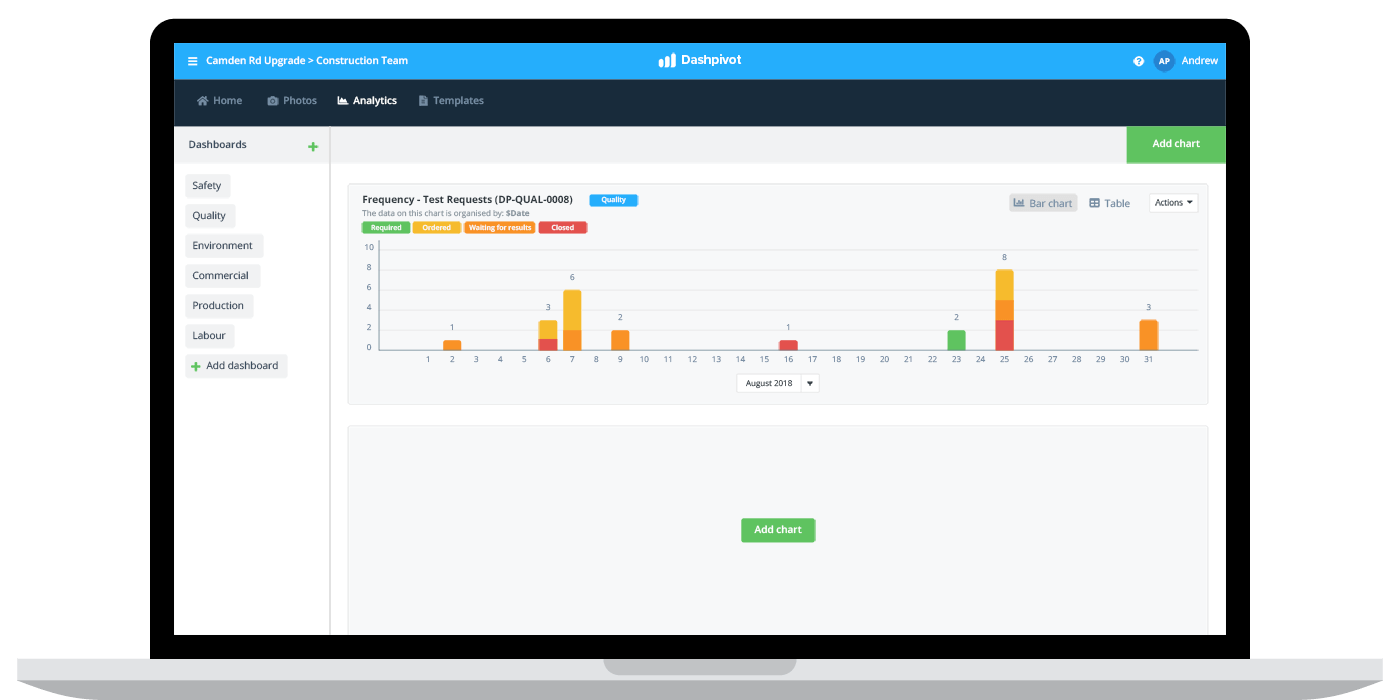Click the Analytics chart icon
This screenshot has height=700, width=1400.
[x=343, y=101]
